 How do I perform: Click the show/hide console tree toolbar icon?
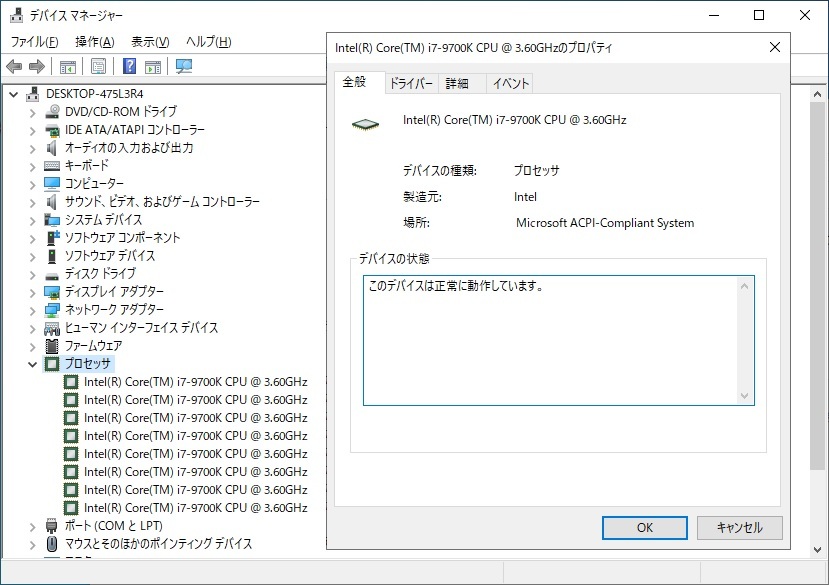[x=68, y=67]
